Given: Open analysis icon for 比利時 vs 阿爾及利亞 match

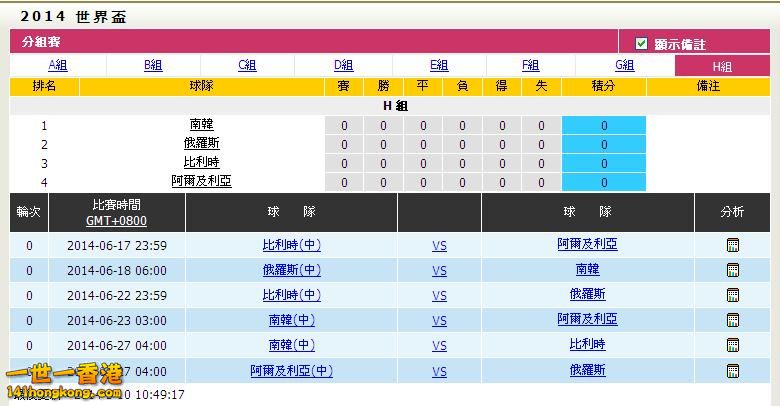Looking at the screenshot, I should pos(733,245).
